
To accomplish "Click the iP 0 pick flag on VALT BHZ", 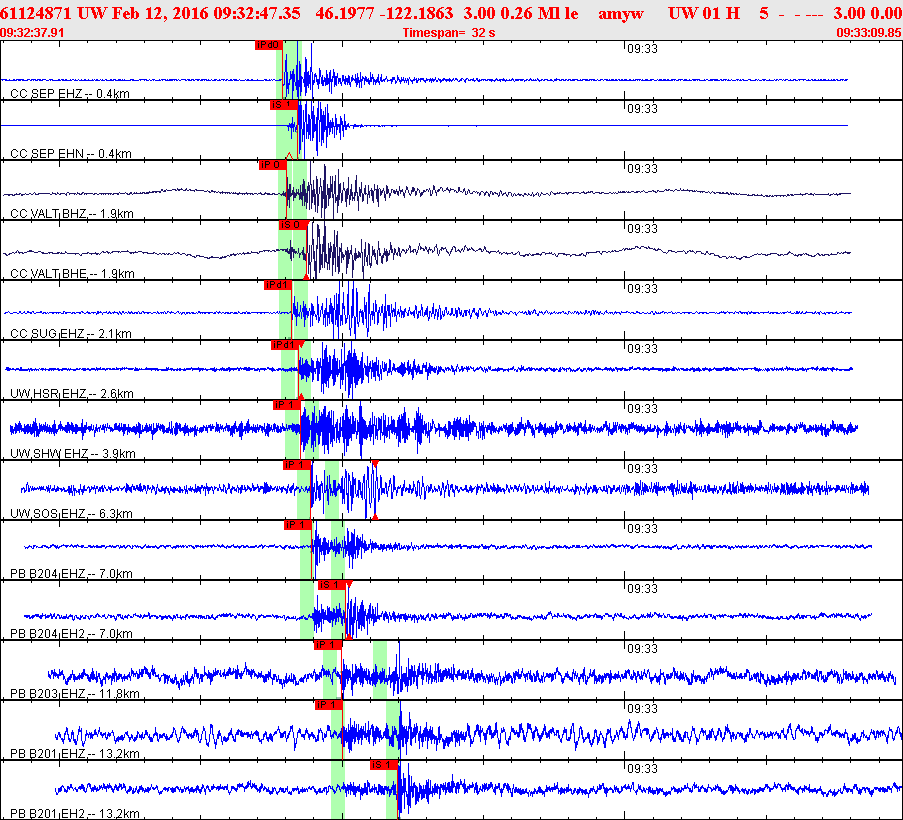I will [x=272, y=165].
